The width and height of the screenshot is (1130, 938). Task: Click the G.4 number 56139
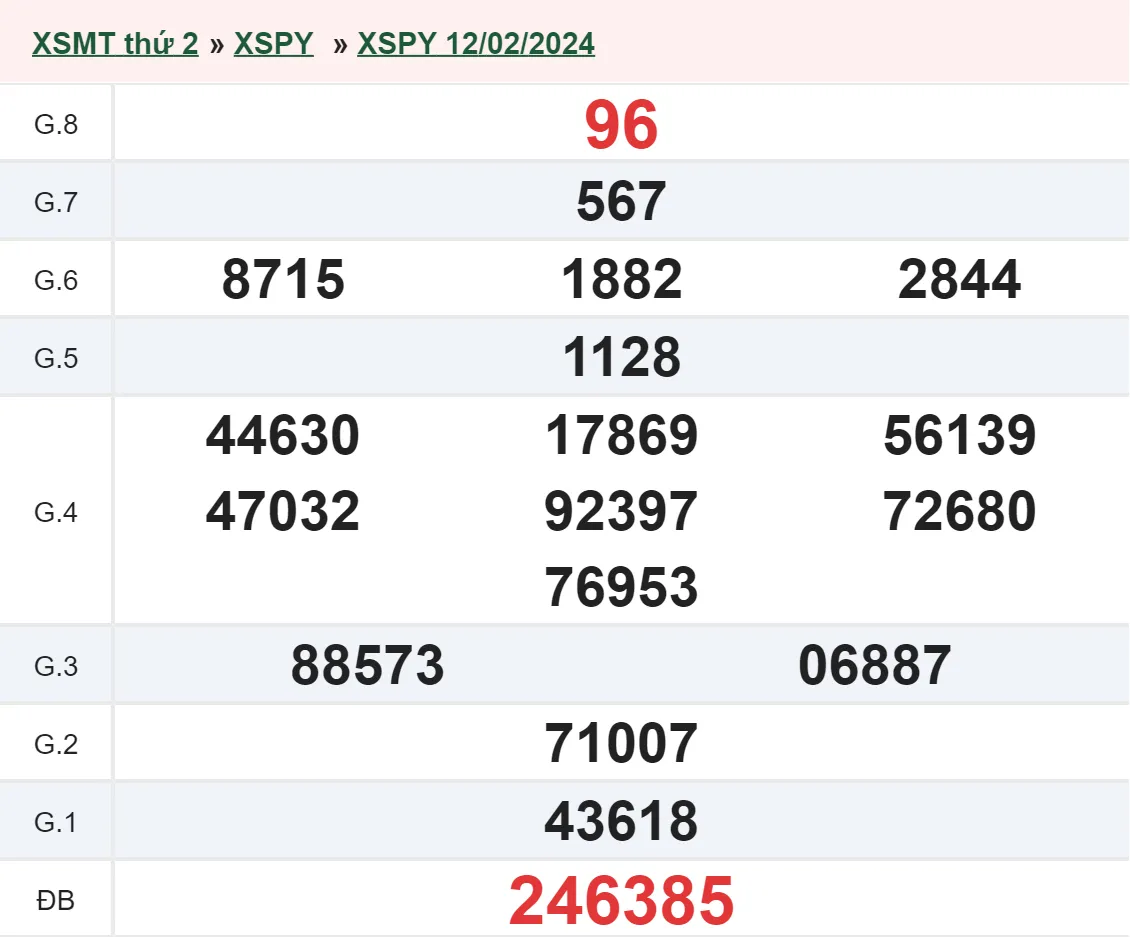[959, 435]
